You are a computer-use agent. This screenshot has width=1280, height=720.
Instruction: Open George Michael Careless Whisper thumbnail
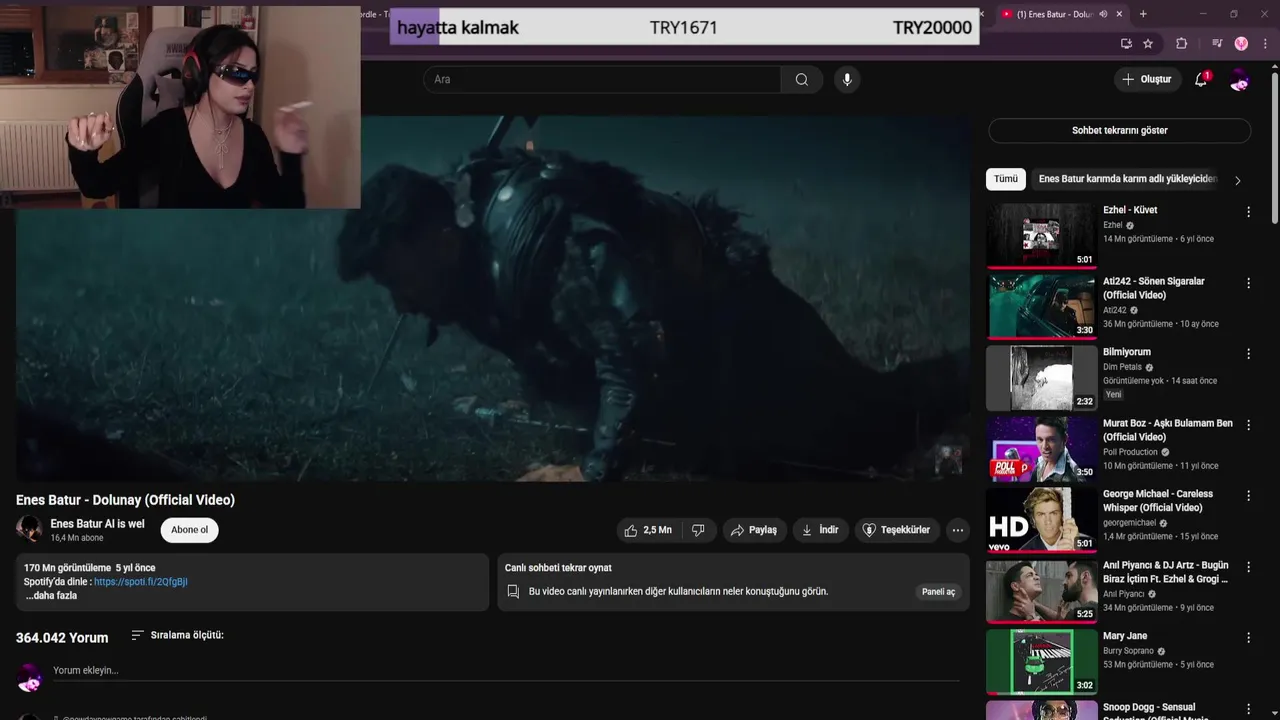pyautogui.click(x=1041, y=520)
